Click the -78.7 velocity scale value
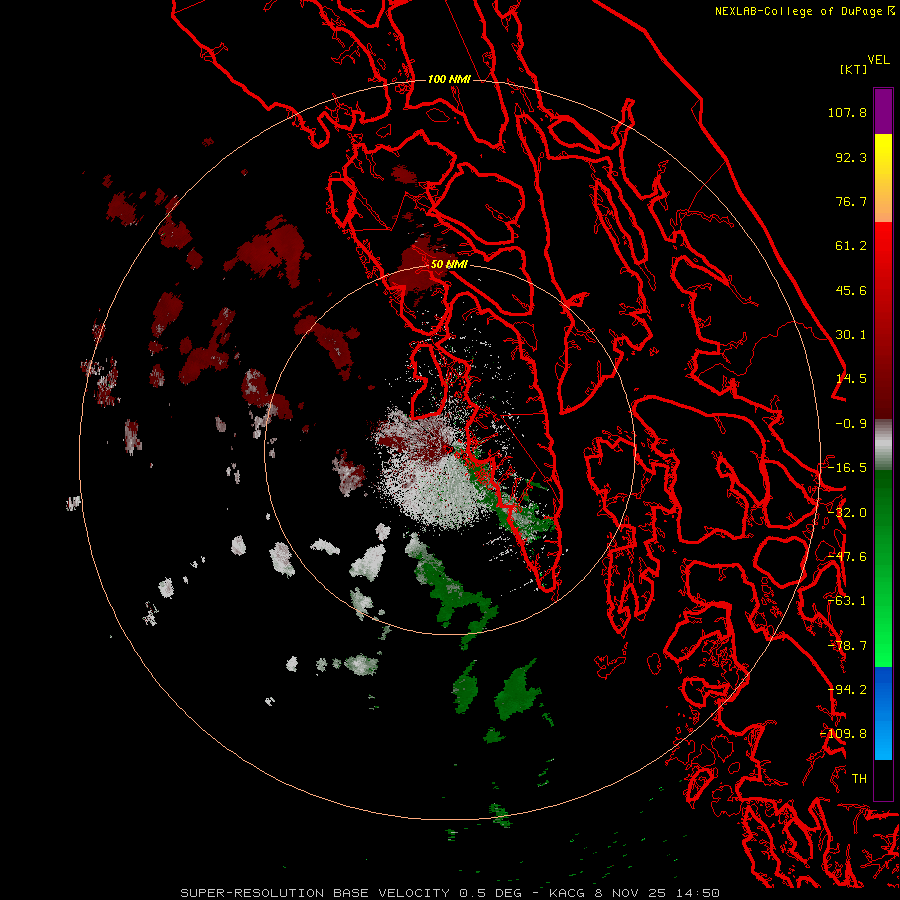The height and width of the screenshot is (900, 900). [847, 646]
